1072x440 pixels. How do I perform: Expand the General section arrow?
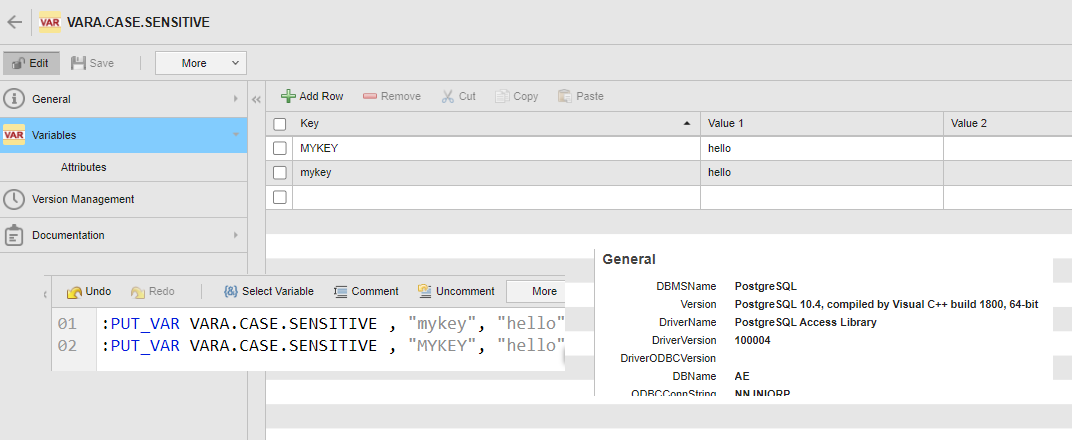pos(236,99)
